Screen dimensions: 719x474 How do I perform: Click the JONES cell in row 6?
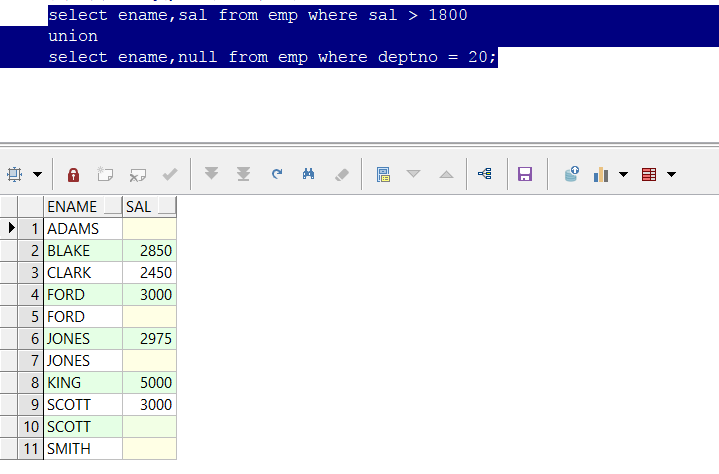(x=83, y=338)
